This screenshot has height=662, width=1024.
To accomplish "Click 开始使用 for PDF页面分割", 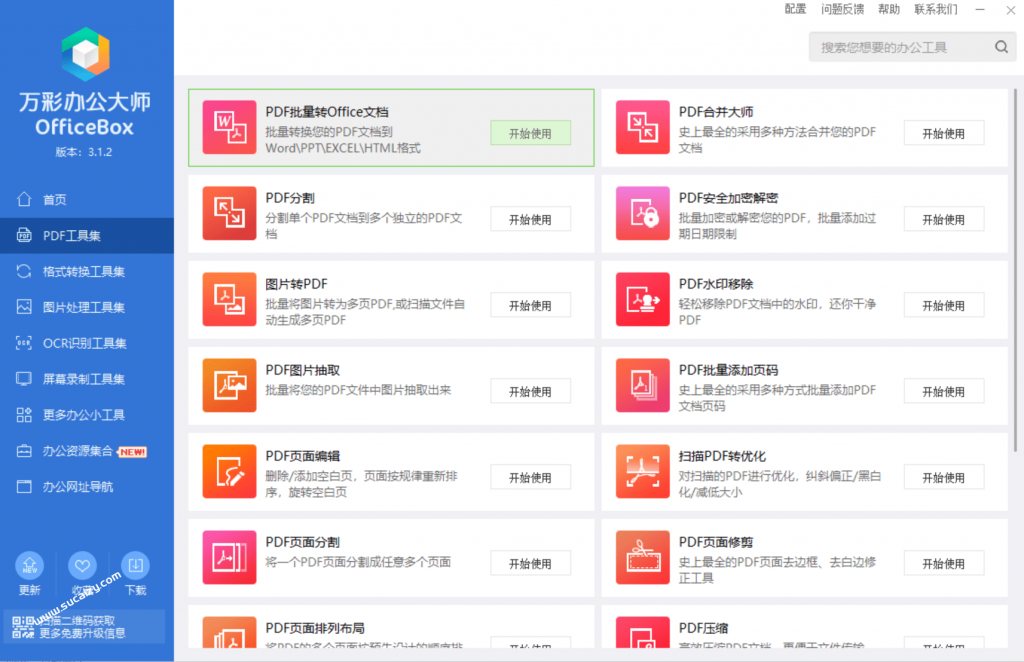I will pos(530,563).
